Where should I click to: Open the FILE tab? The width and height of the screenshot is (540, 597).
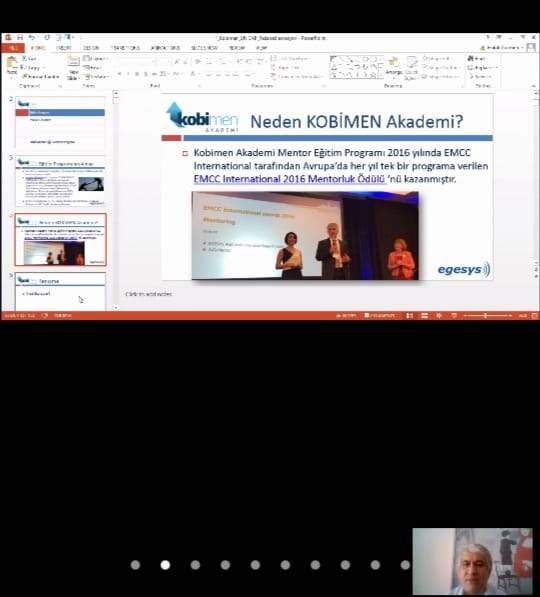pyautogui.click(x=13, y=48)
